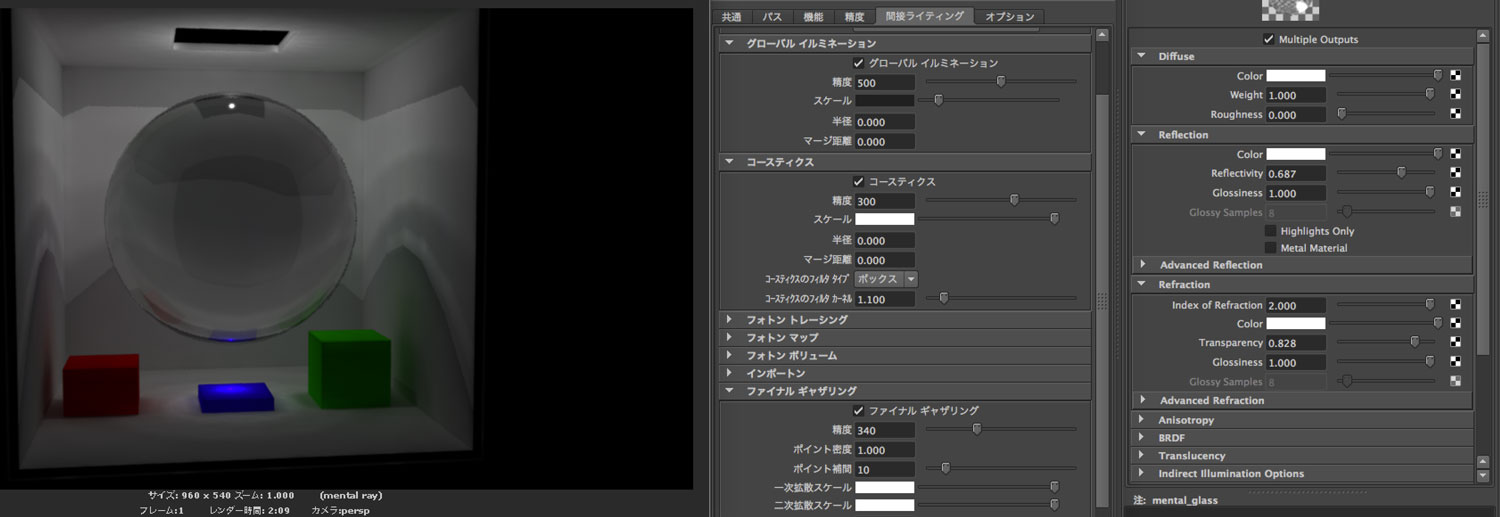Click the ポイント補間 slider handle
Image resolution: width=1500 pixels, height=517 pixels.
tap(945, 468)
